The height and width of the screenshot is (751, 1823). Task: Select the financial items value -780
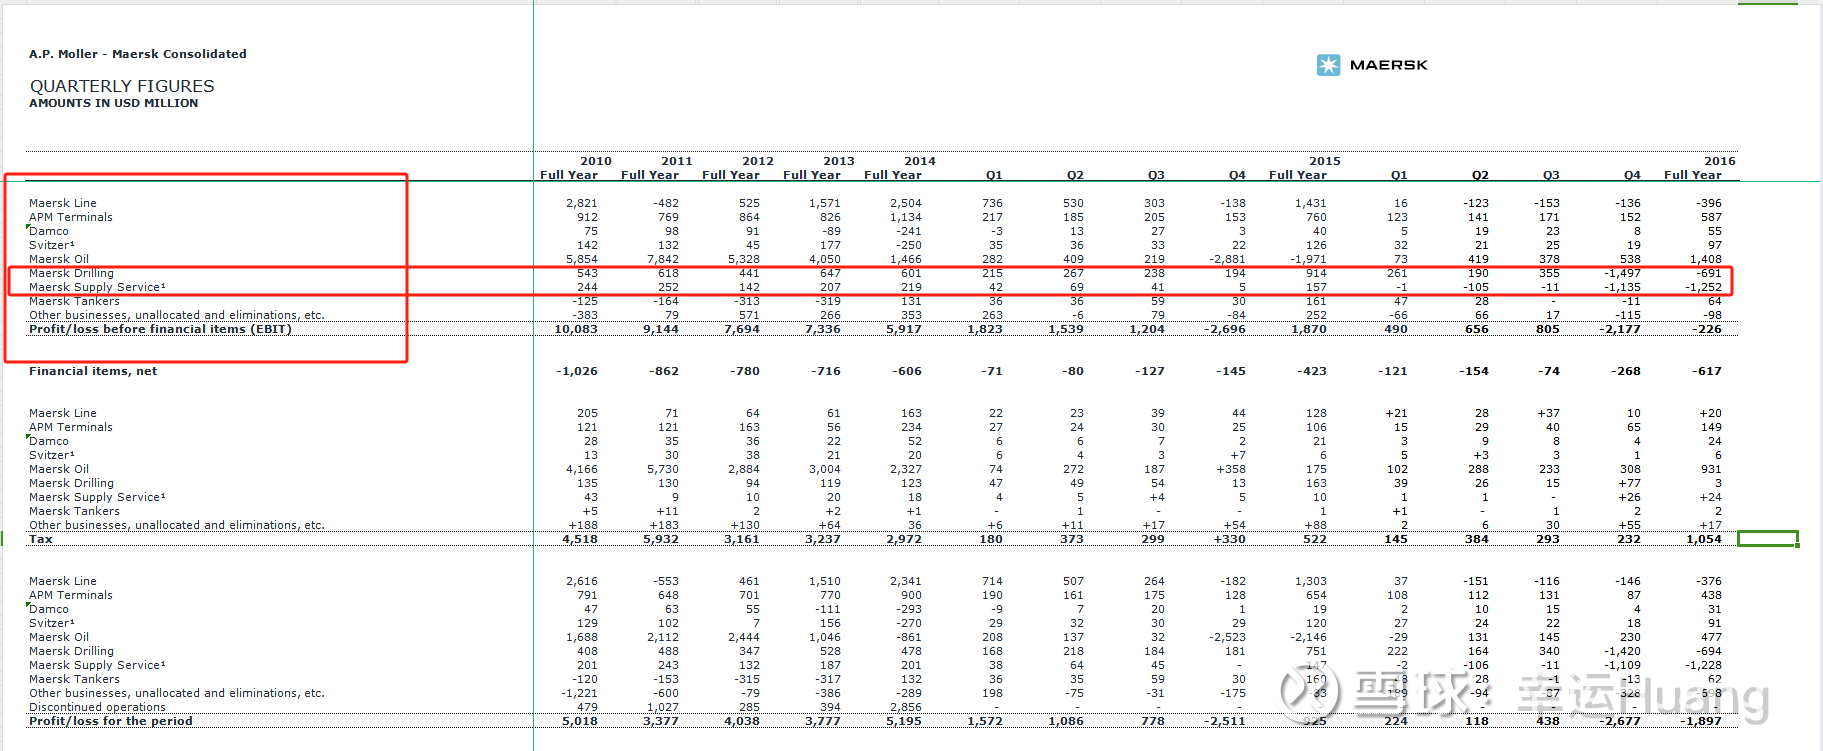(745, 371)
